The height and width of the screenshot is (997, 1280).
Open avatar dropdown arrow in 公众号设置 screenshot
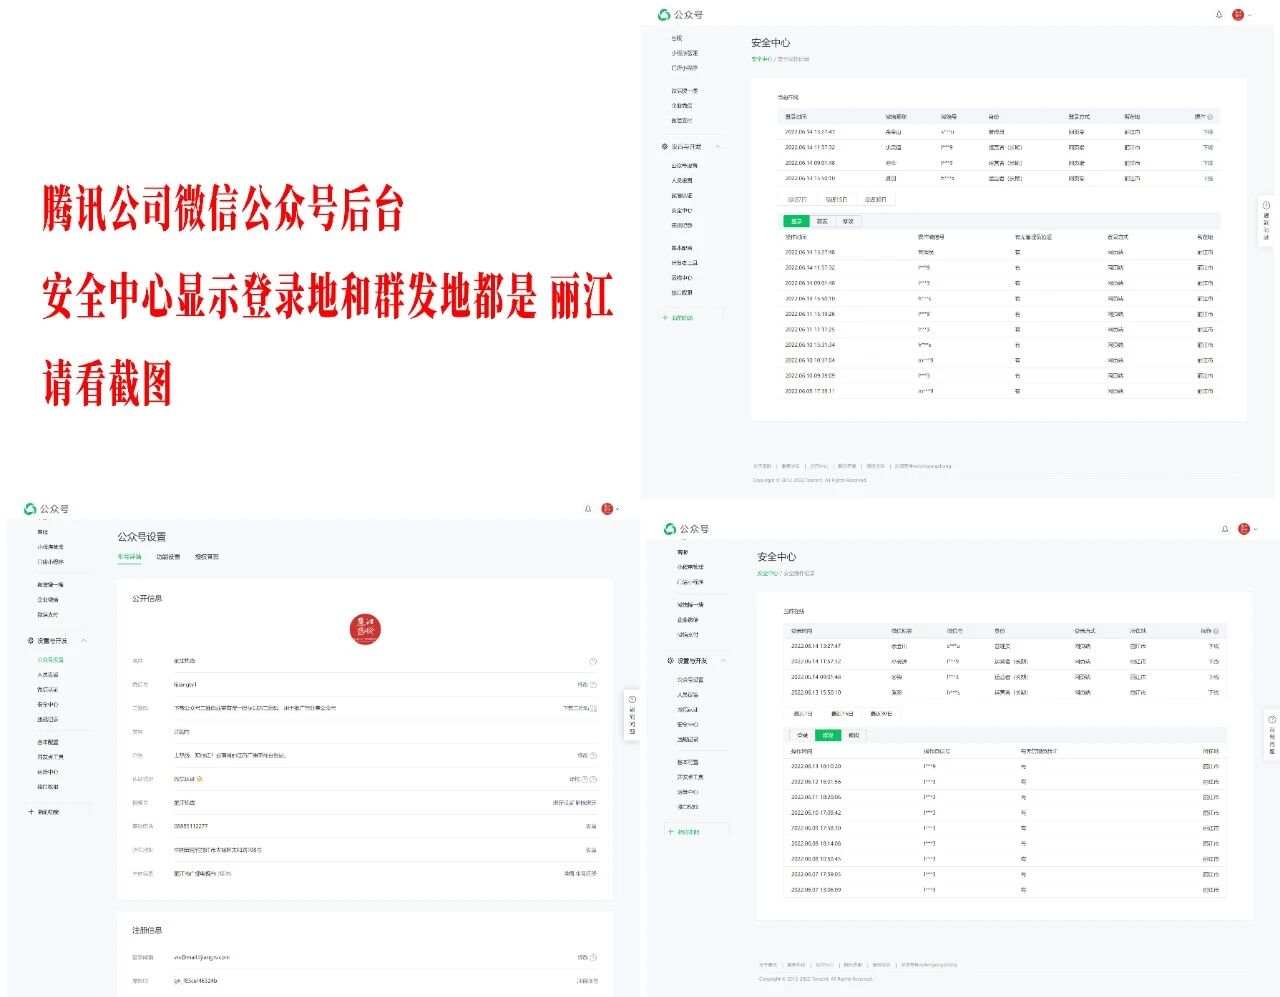point(618,509)
